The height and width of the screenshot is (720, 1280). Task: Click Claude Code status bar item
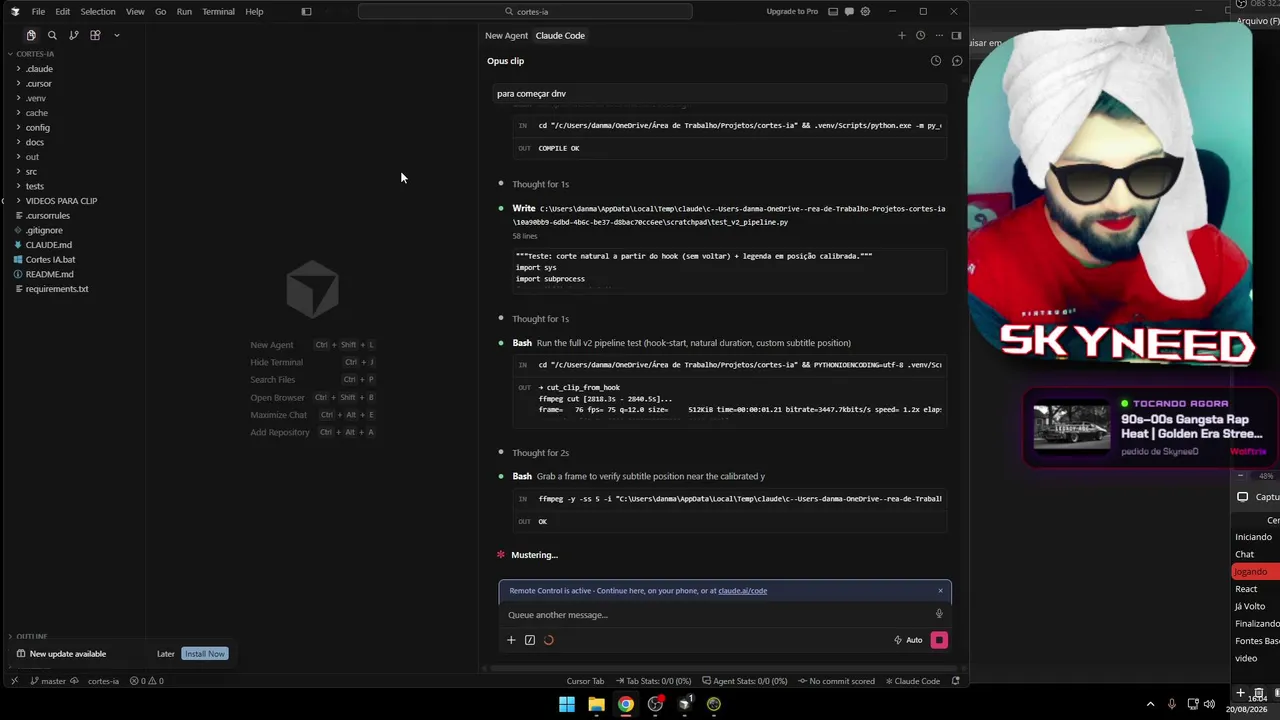coord(913,681)
